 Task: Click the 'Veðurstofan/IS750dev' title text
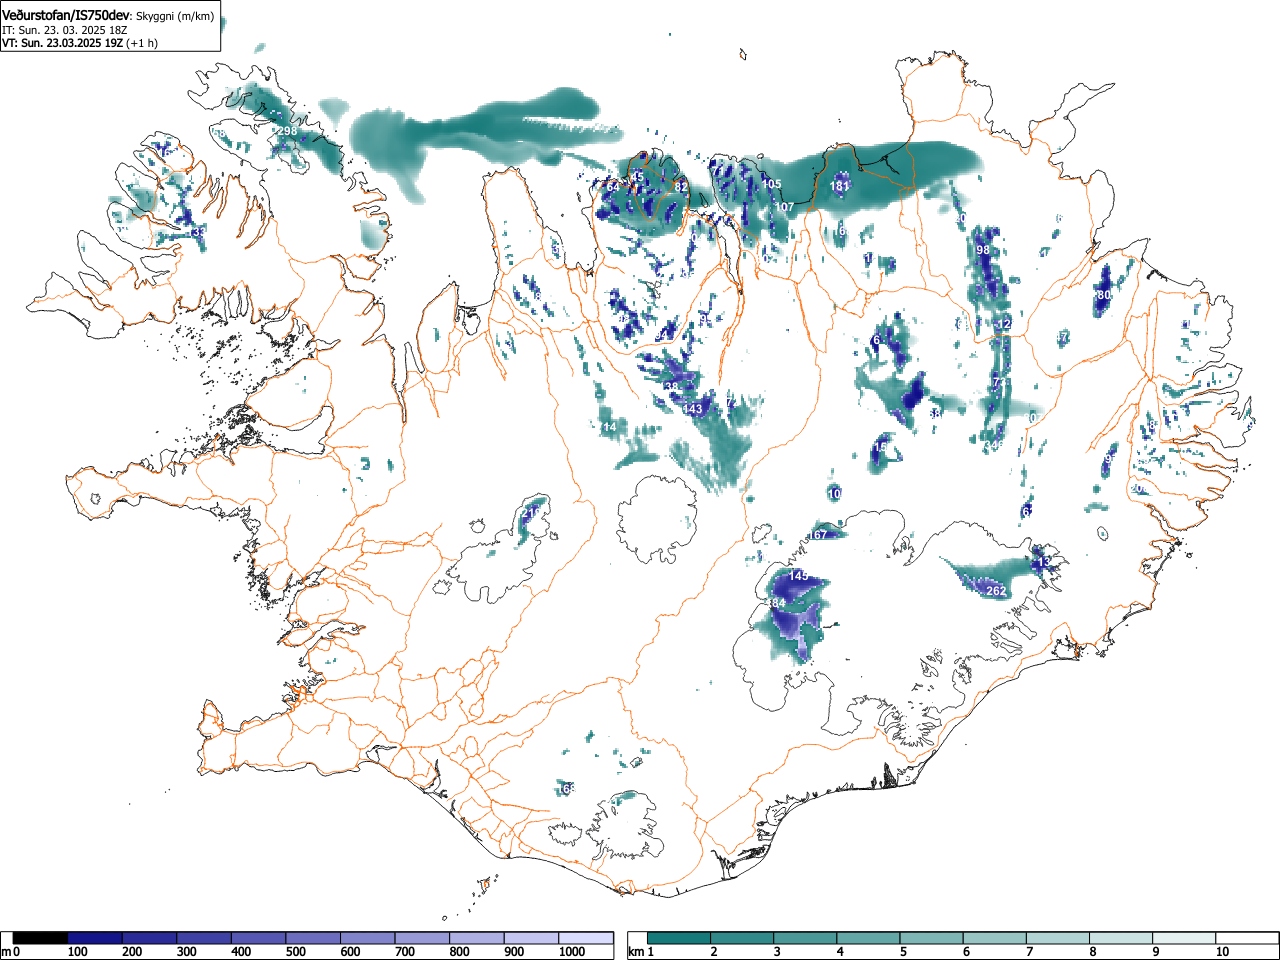[66, 15]
